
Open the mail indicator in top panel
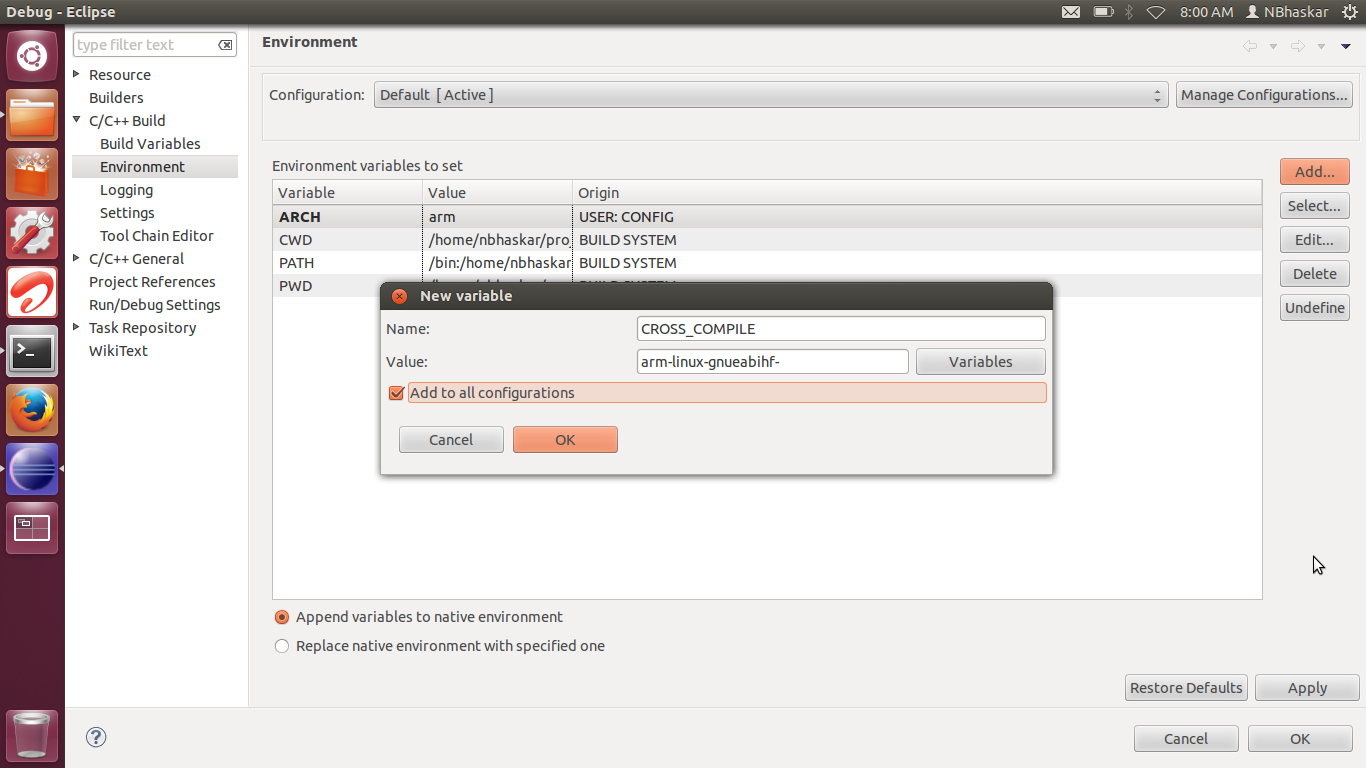click(1071, 12)
